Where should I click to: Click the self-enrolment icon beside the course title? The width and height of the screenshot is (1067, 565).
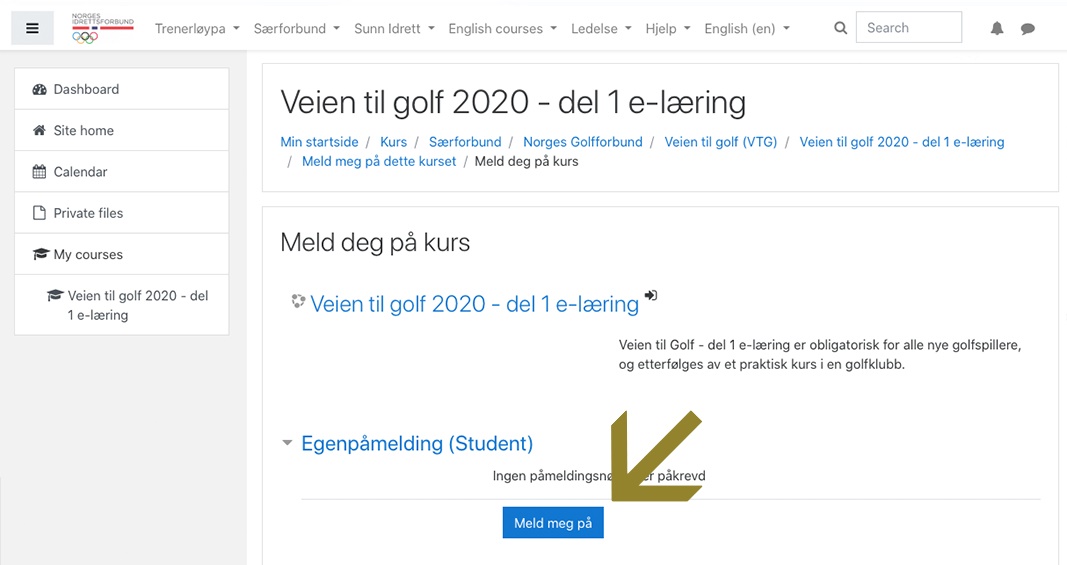coord(651,295)
